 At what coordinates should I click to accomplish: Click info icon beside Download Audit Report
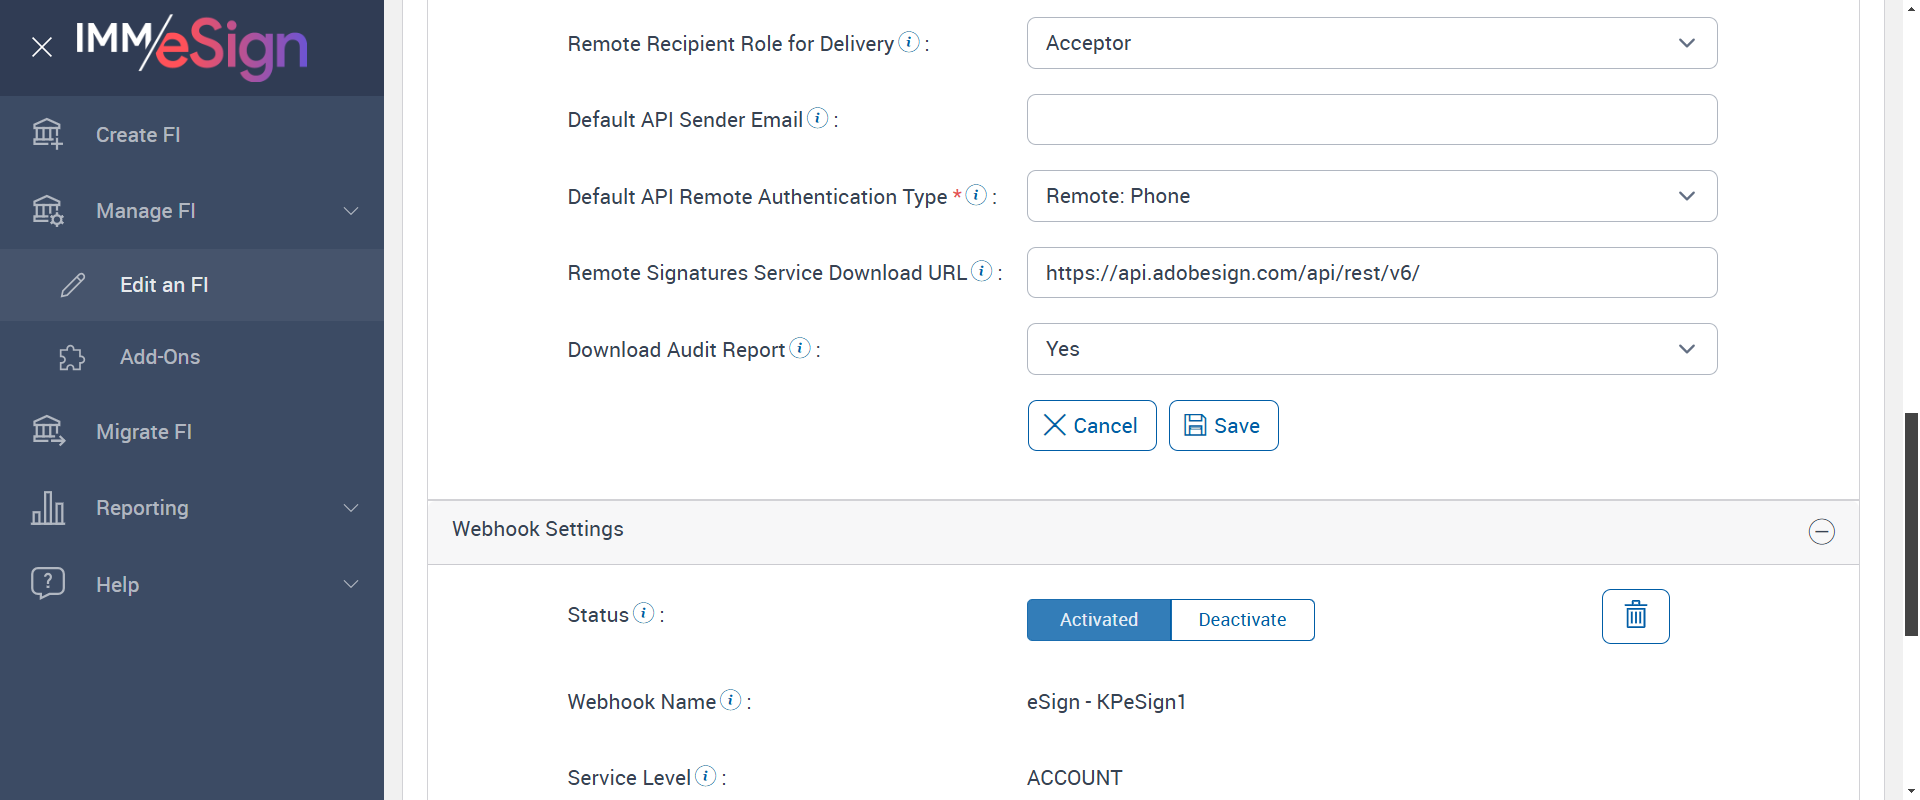800,348
